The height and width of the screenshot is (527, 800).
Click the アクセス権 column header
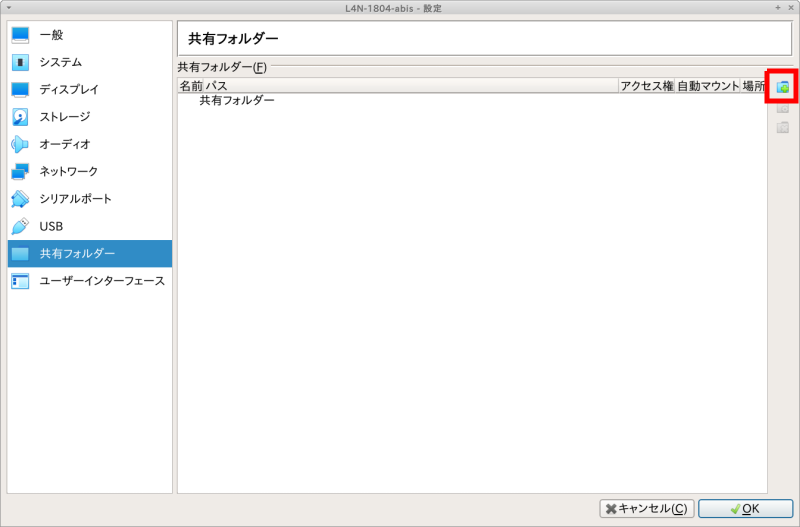pos(647,86)
